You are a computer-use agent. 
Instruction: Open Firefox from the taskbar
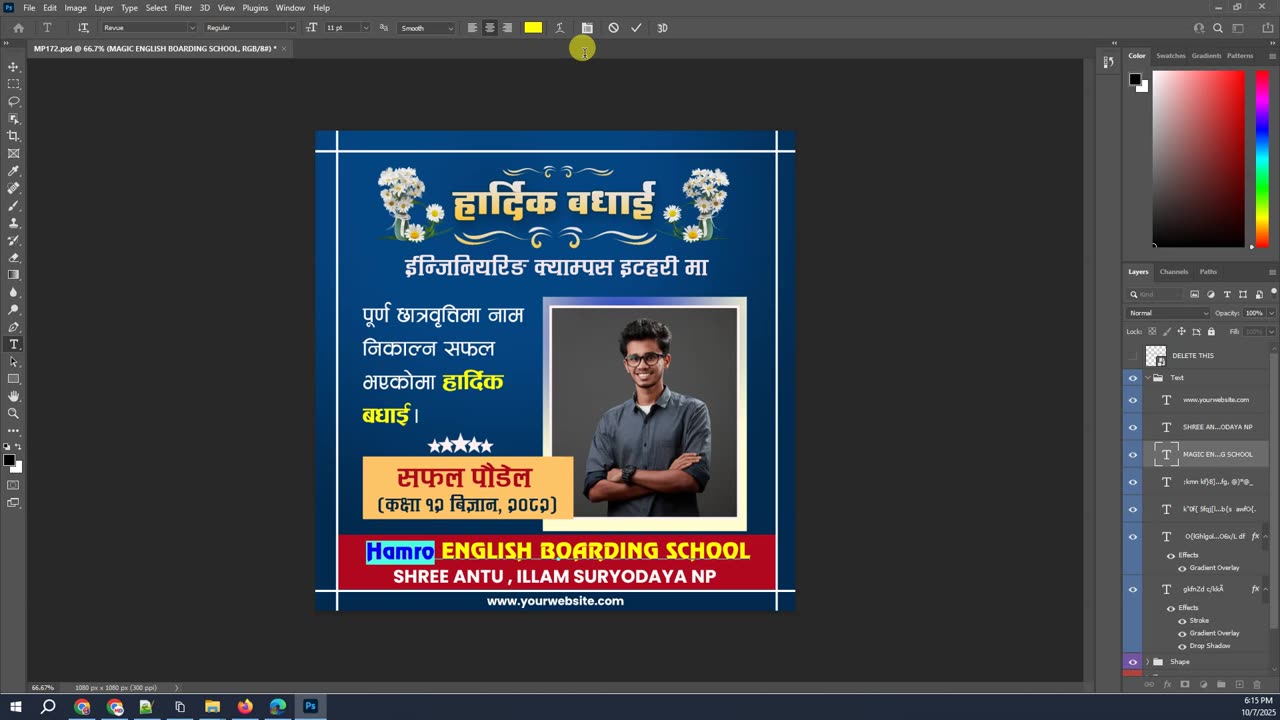coord(245,707)
